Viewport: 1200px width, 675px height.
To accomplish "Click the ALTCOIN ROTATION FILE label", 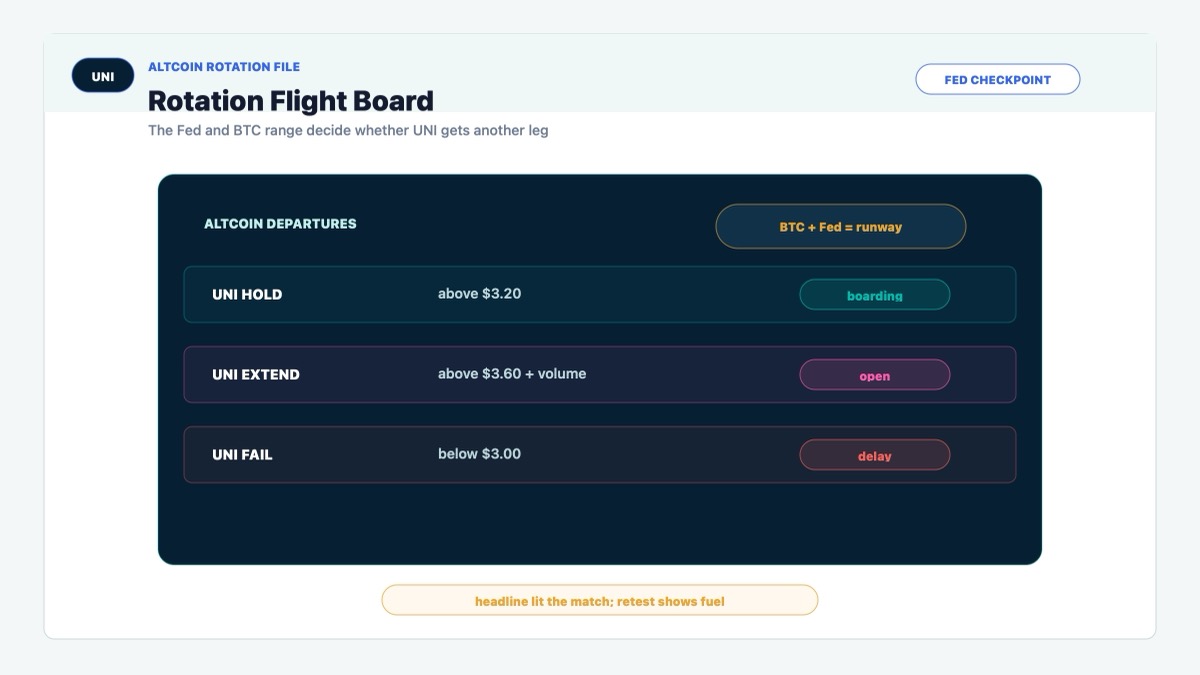I will coord(224,67).
